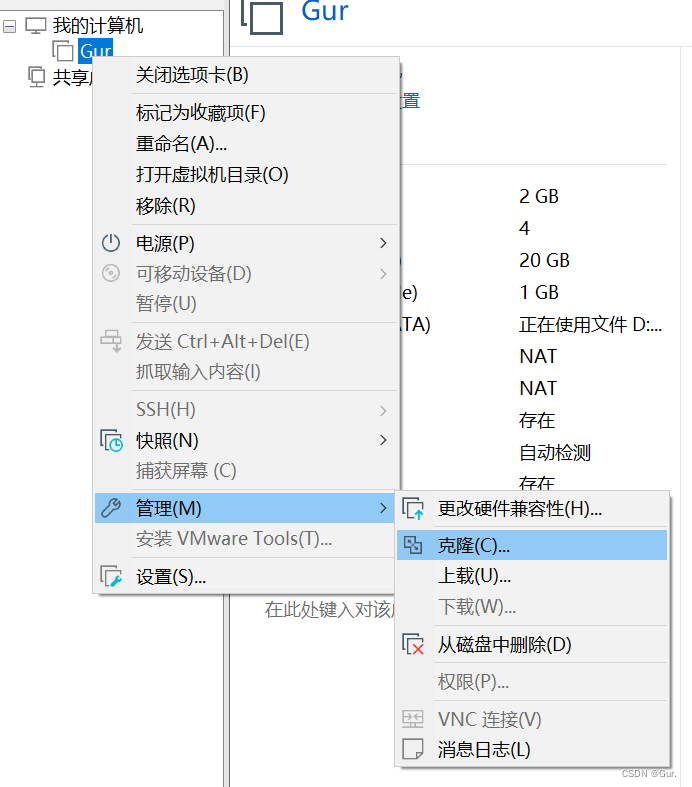The width and height of the screenshot is (692, 787).
Task: Click the Gur title in the tab header
Action: click(x=324, y=11)
